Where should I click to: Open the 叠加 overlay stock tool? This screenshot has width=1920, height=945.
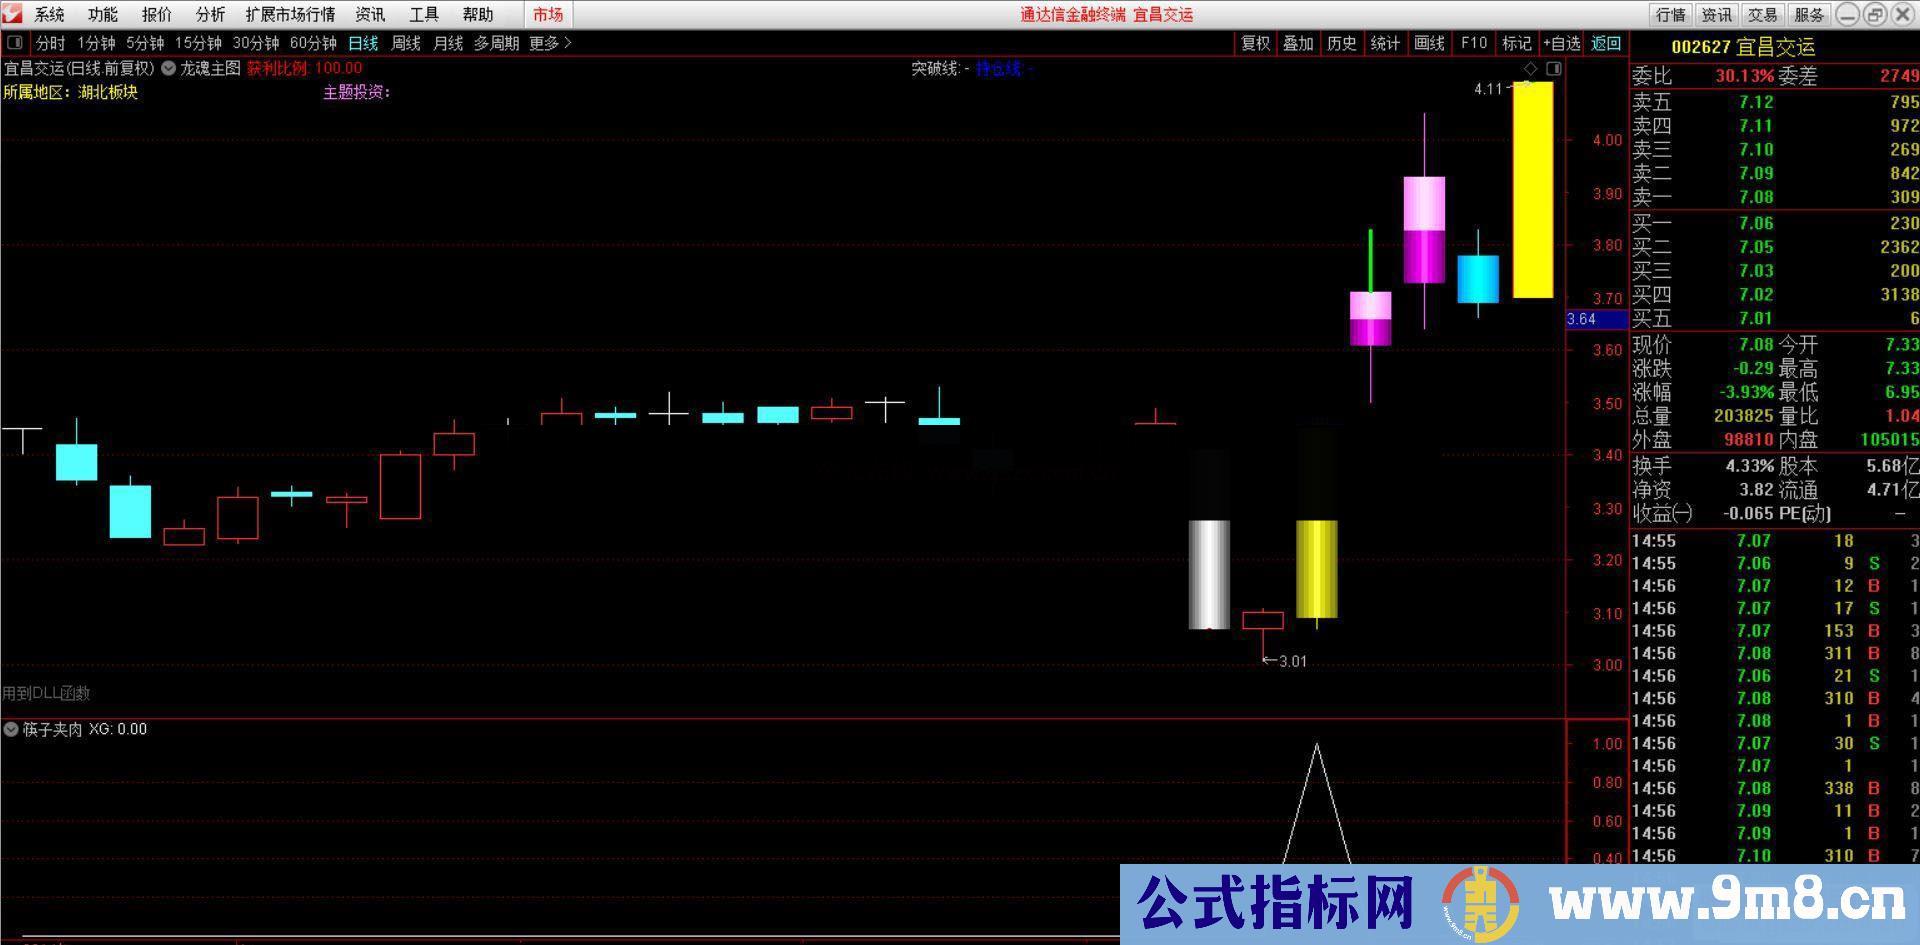(1298, 43)
